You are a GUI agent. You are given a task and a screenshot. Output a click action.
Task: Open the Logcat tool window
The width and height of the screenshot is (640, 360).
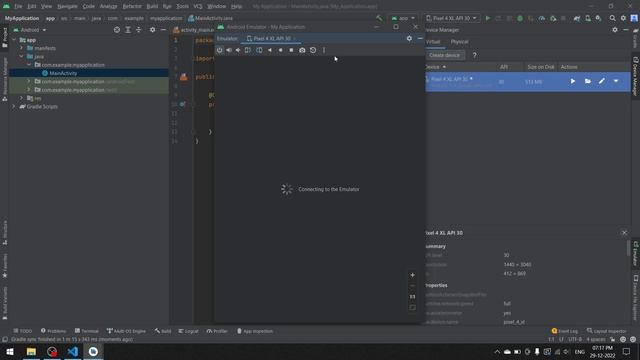(x=188, y=331)
